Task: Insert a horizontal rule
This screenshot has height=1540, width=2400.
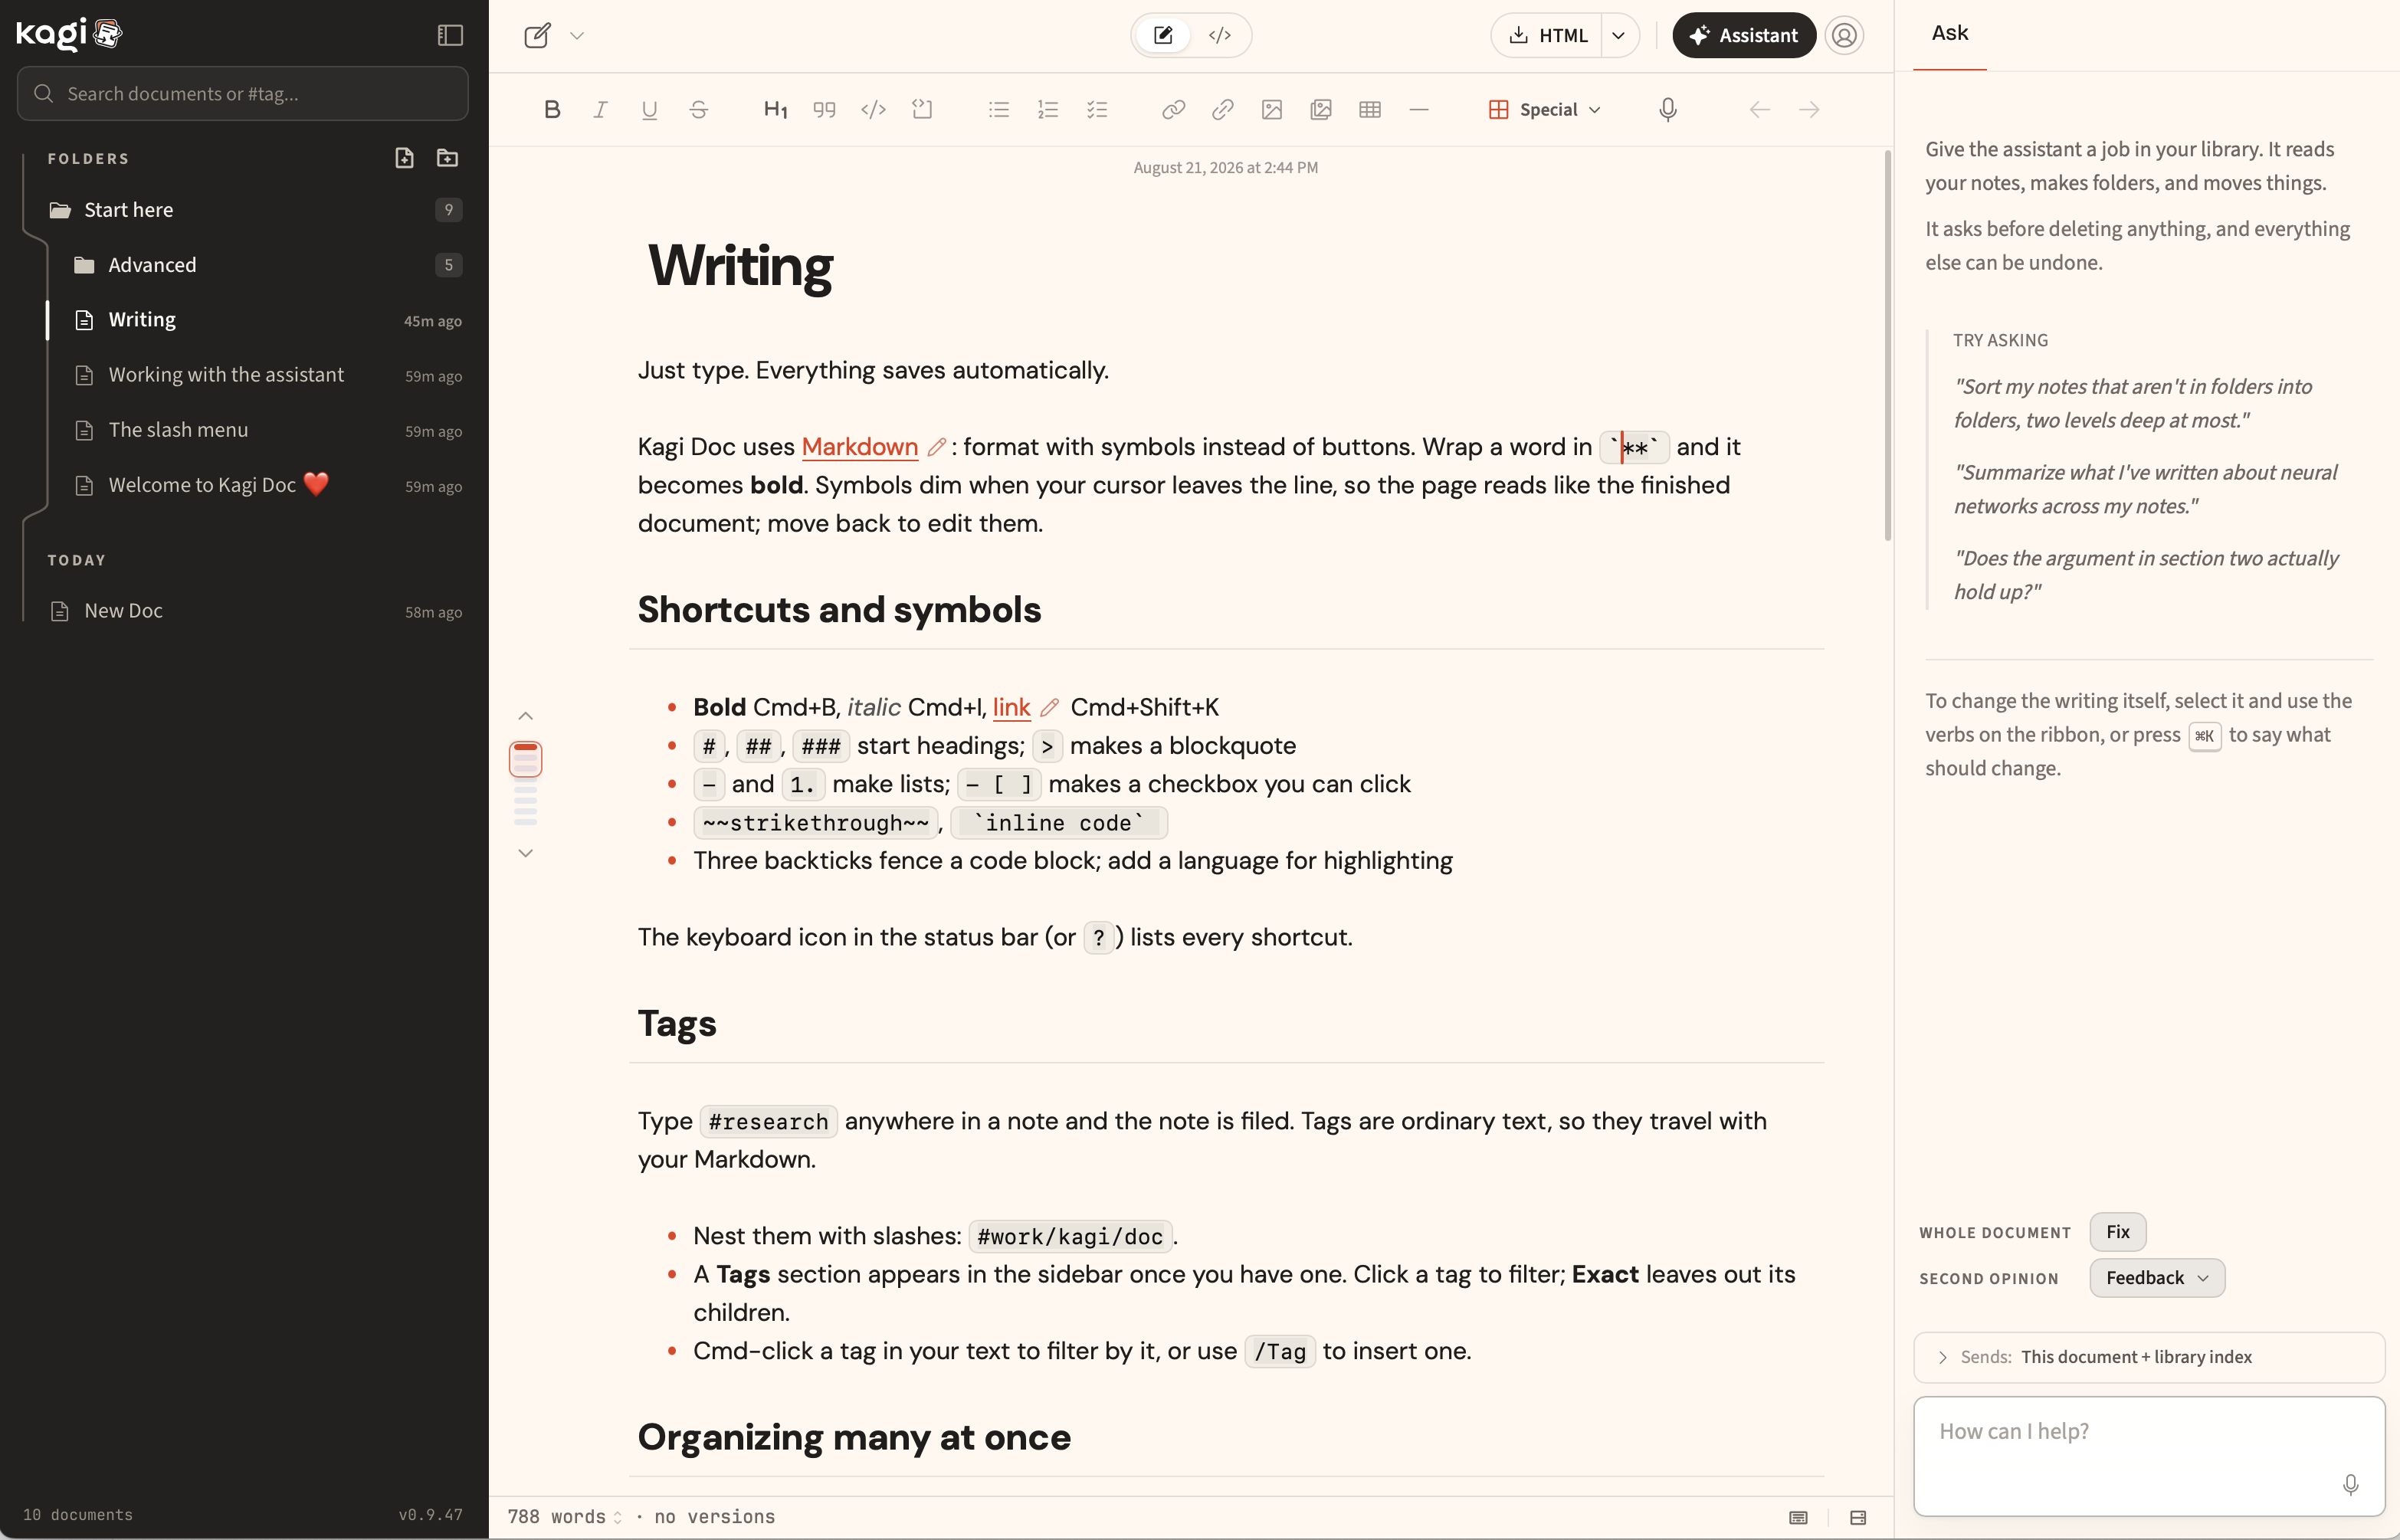Action: point(1418,110)
